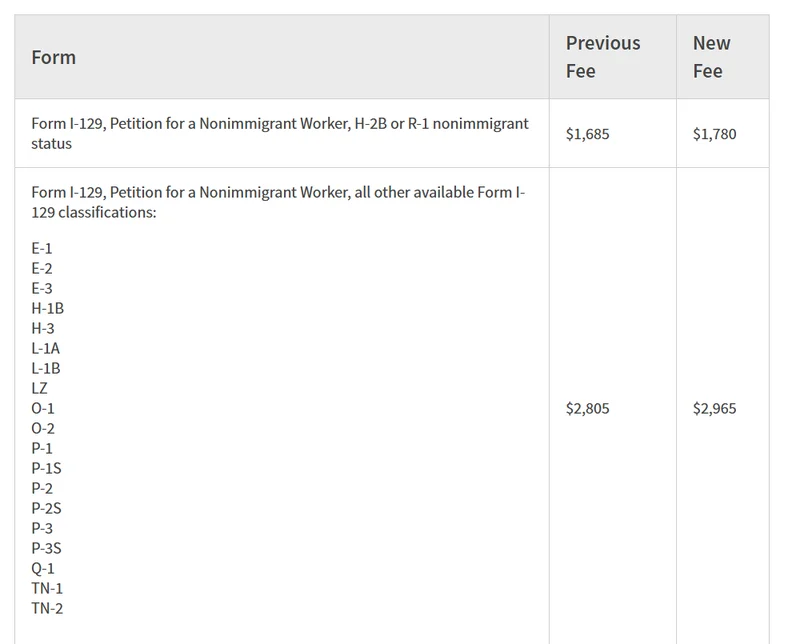Select the Q-1 classification entry
Image resolution: width=800 pixels, height=644 pixels.
point(43,568)
